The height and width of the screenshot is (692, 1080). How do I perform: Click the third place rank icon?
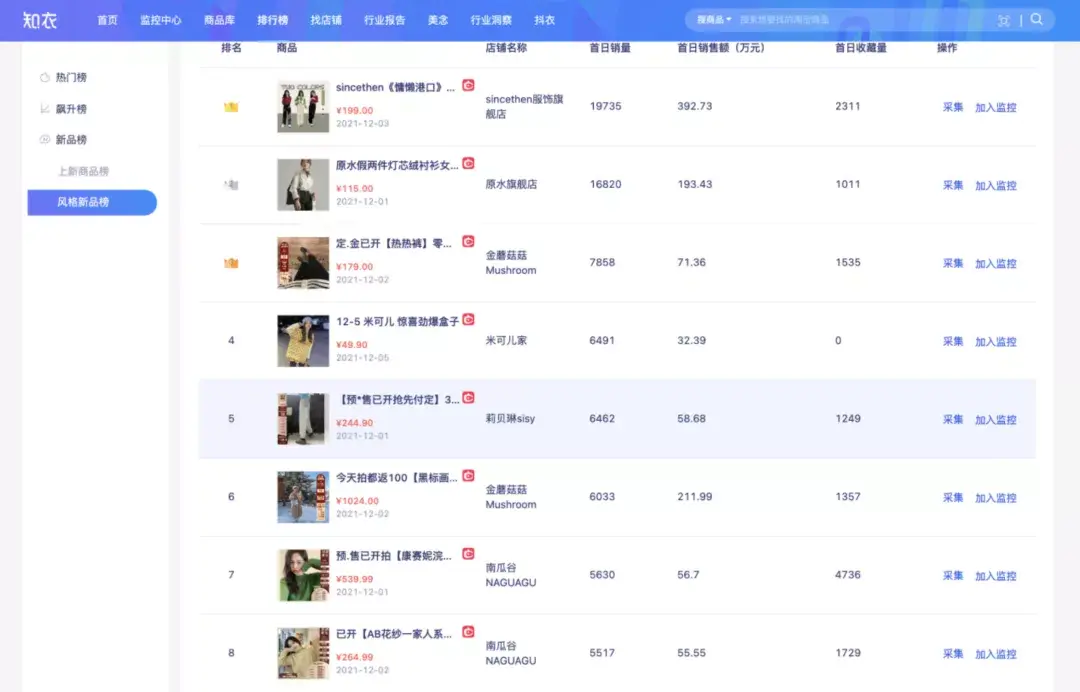[231, 263]
